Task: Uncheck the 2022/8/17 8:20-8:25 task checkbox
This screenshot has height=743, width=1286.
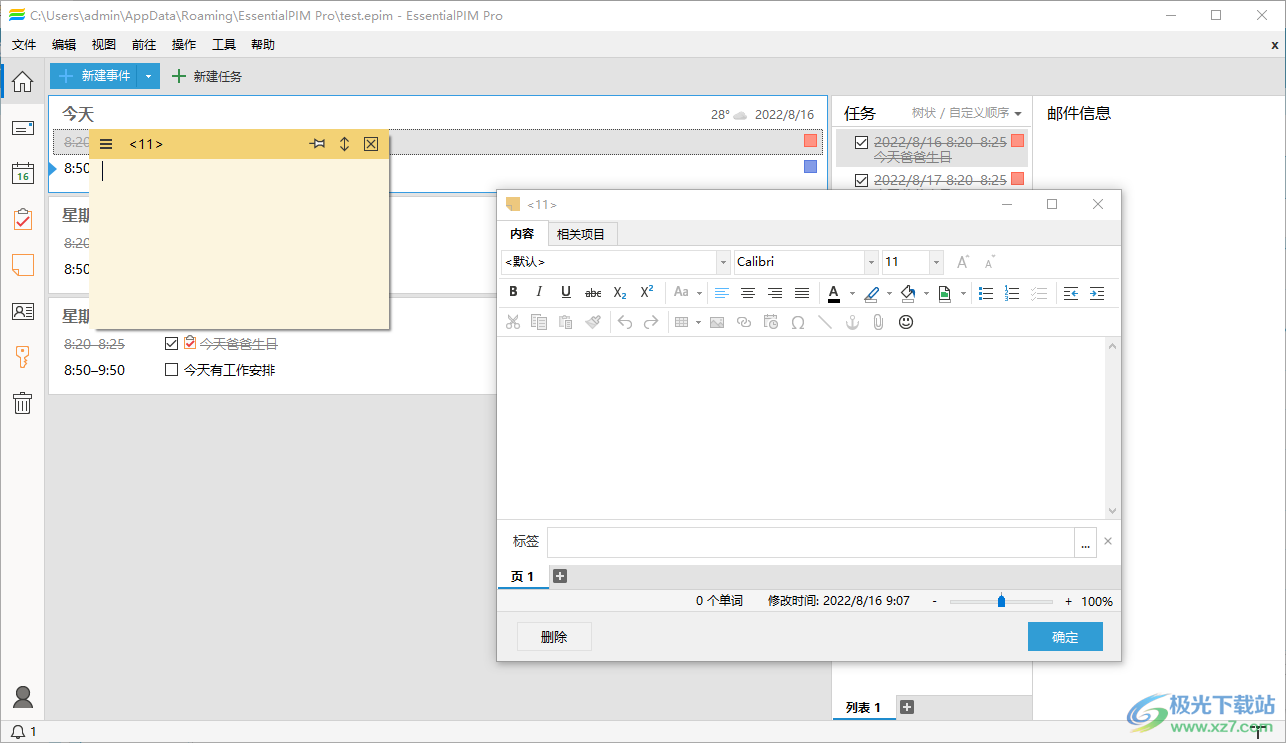Action: click(861, 180)
